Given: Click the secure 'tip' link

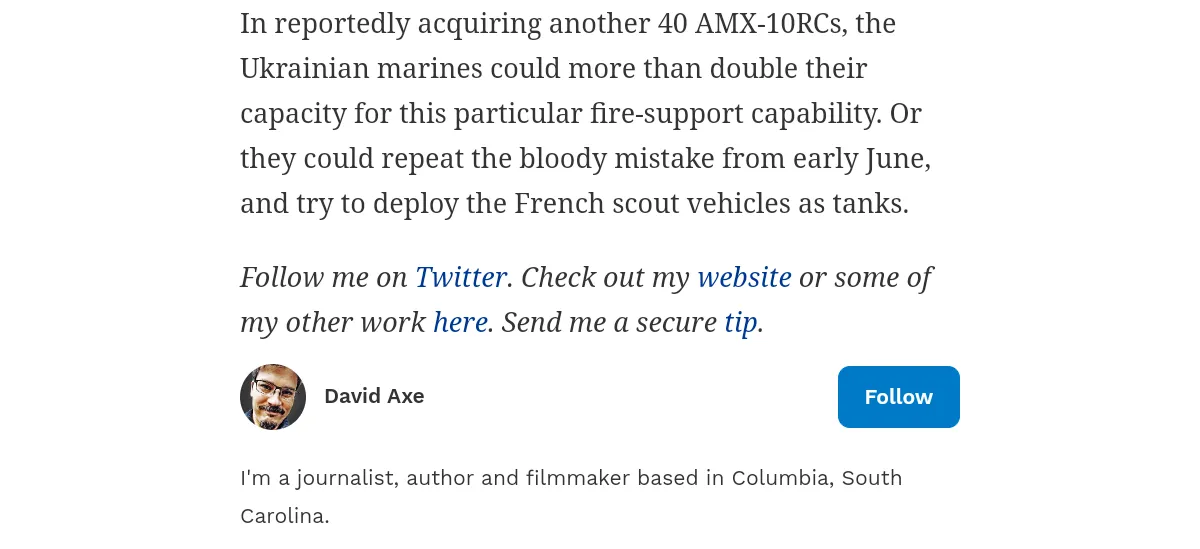Looking at the screenshot, I should pyautogui.click(x=740, y=322).
